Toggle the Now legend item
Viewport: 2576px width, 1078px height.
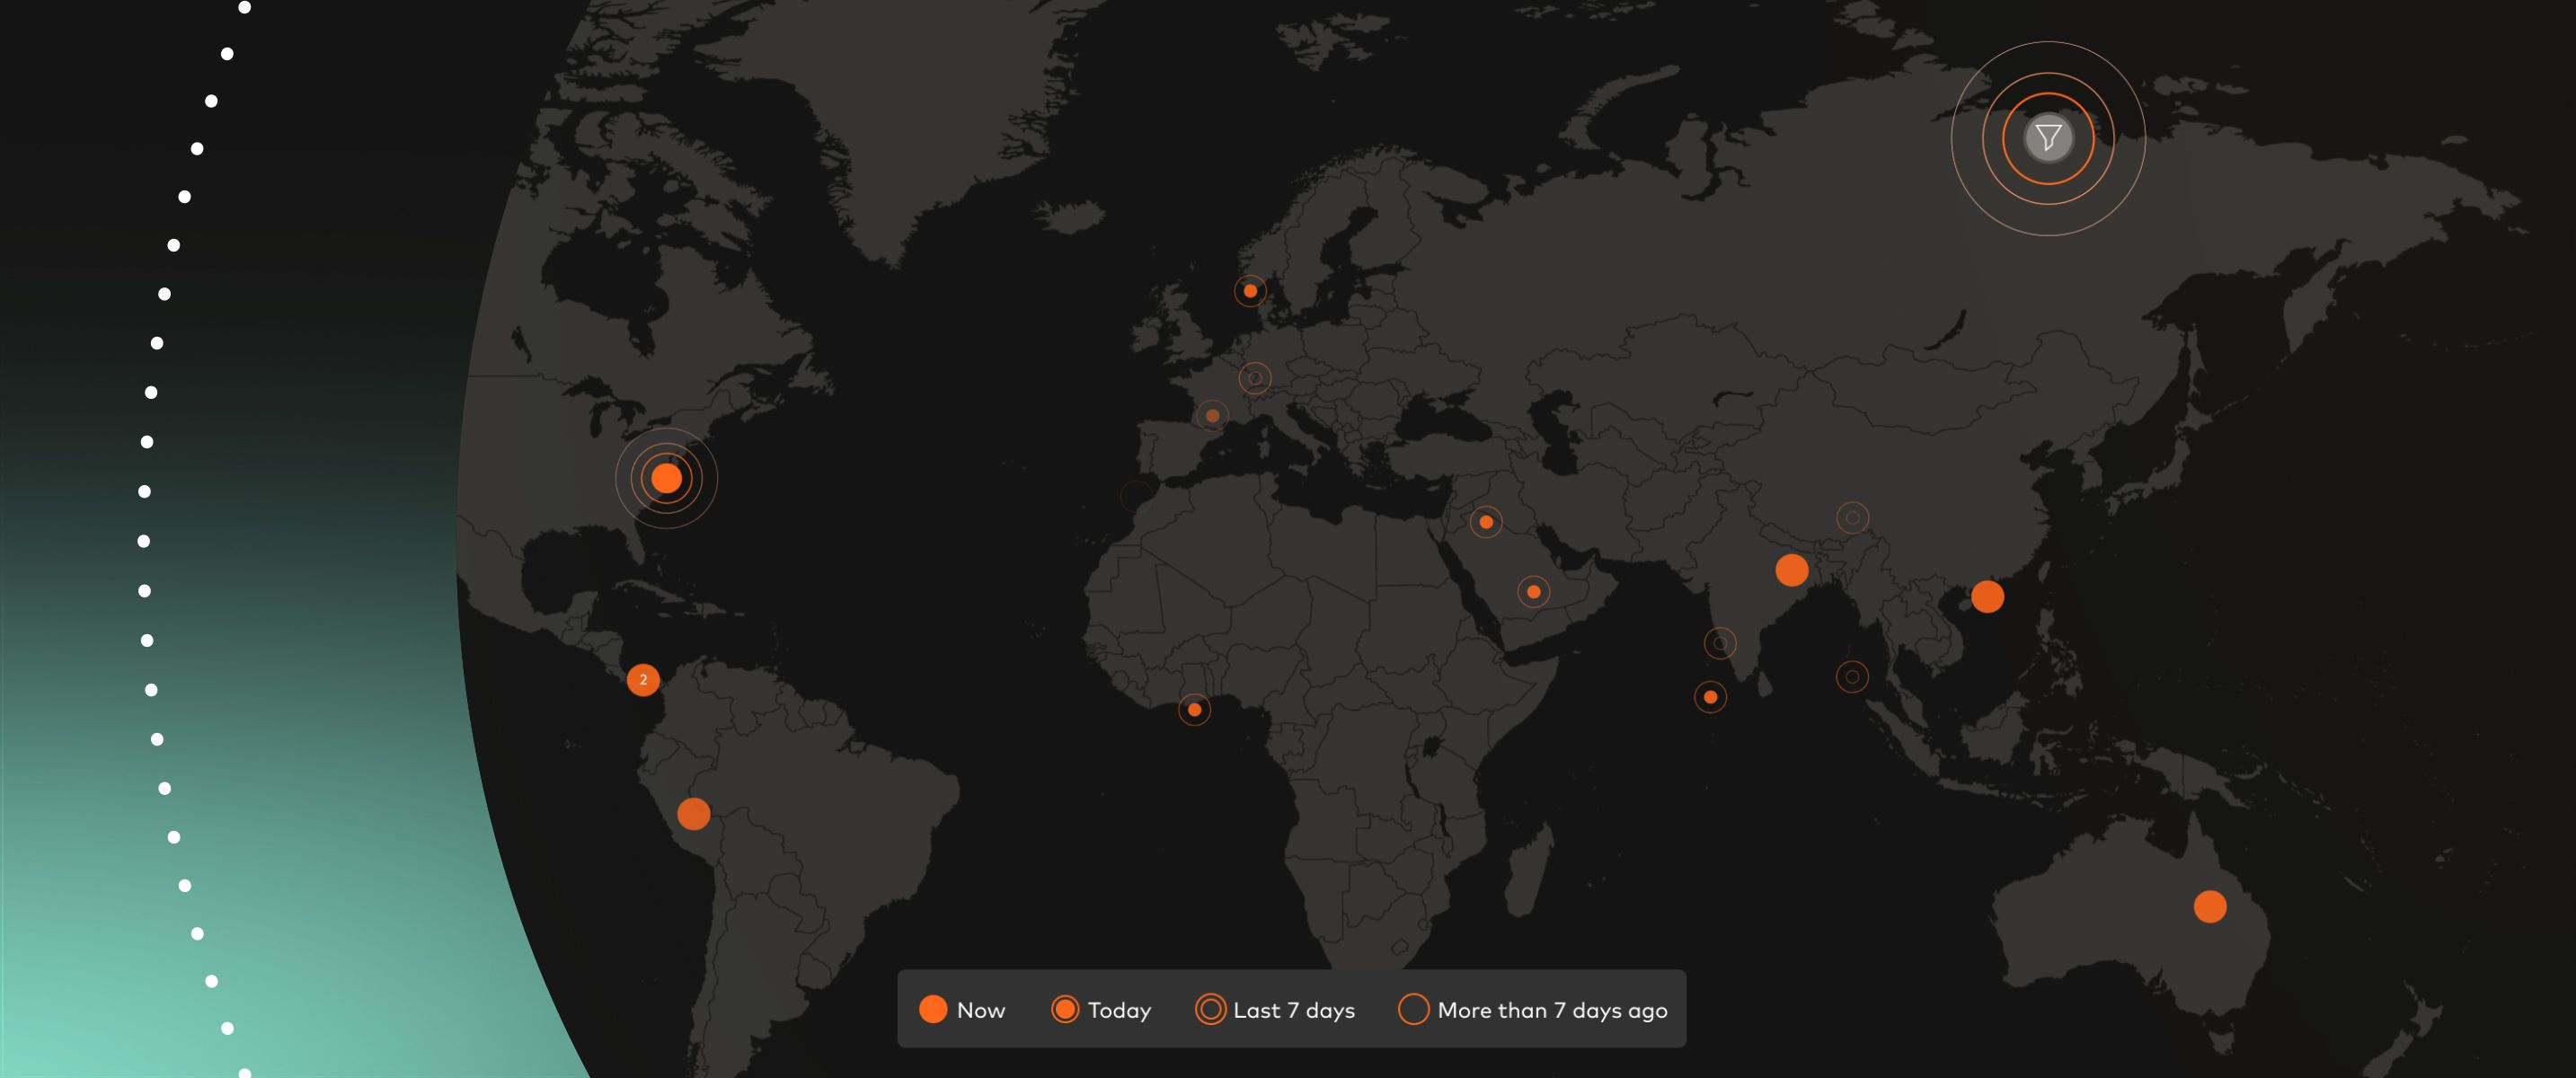tap(961, 1010)
